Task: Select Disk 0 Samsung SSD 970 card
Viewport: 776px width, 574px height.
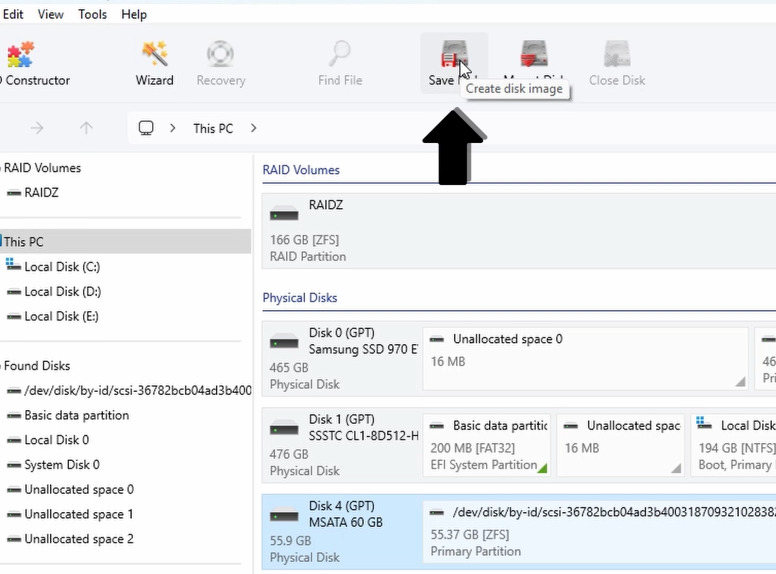Action: tap(341, 359)
